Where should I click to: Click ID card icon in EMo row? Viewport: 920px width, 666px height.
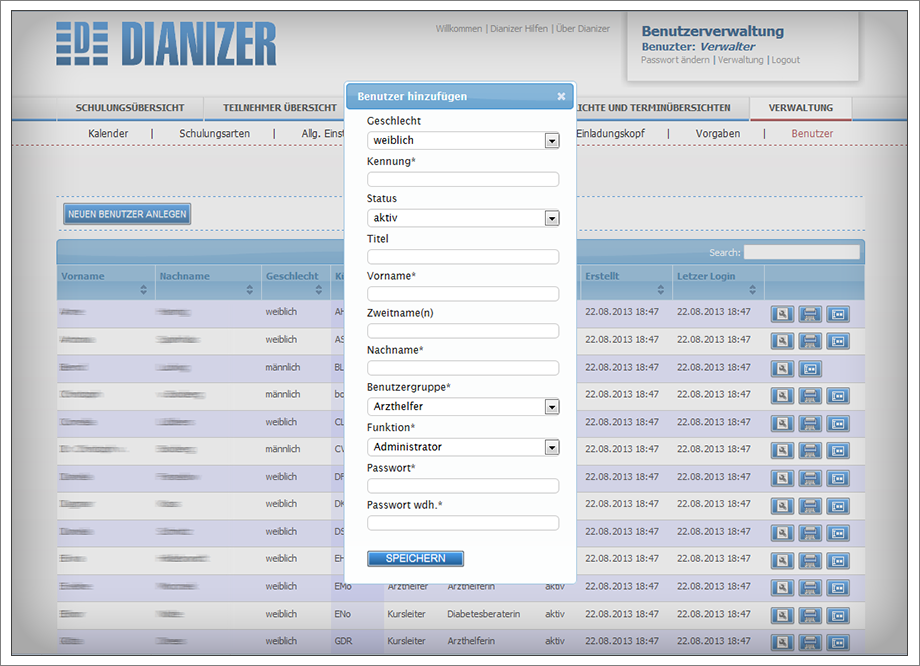[838, 588]
